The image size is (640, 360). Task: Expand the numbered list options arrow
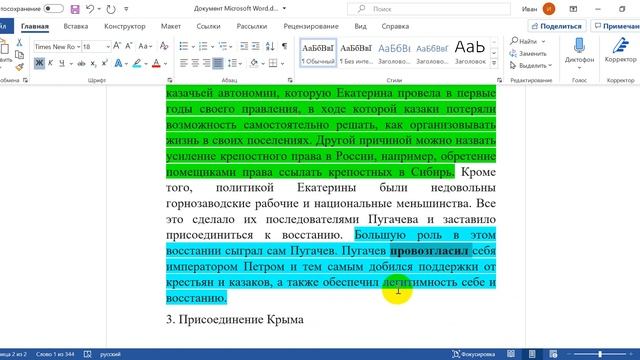click(212, 47)
